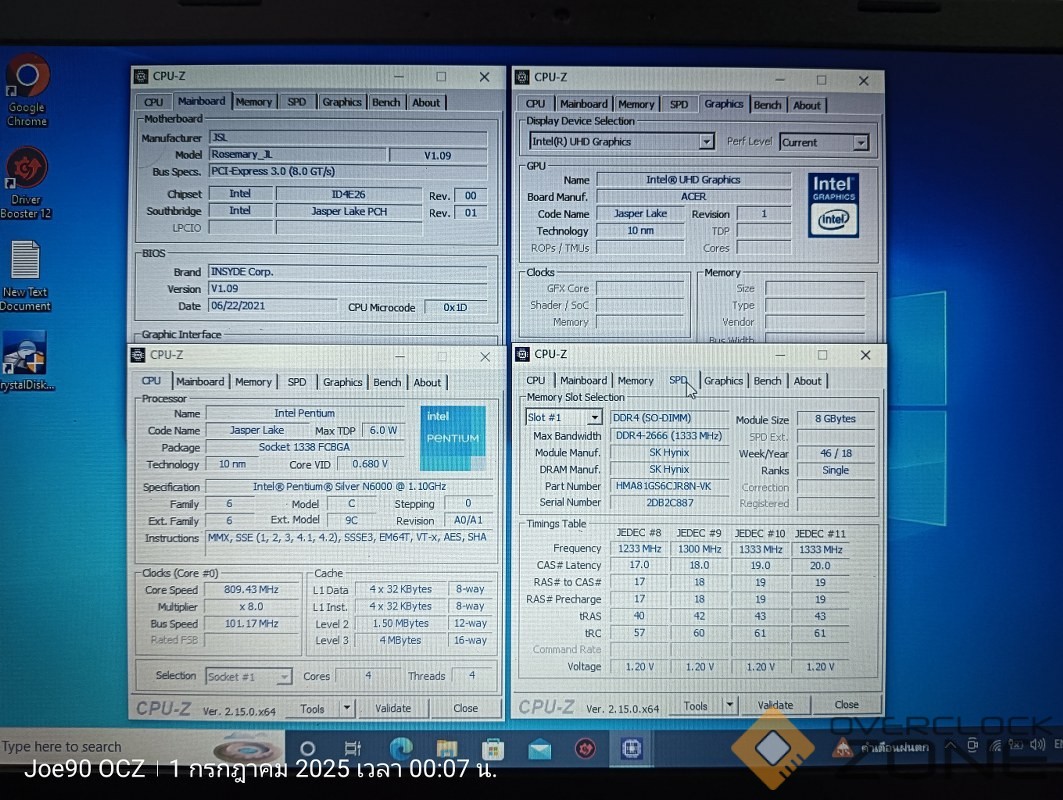Select CPU tab in Mainboard window
The image size is (1063, 800).
pyautogui.click(x=154, y=102)
